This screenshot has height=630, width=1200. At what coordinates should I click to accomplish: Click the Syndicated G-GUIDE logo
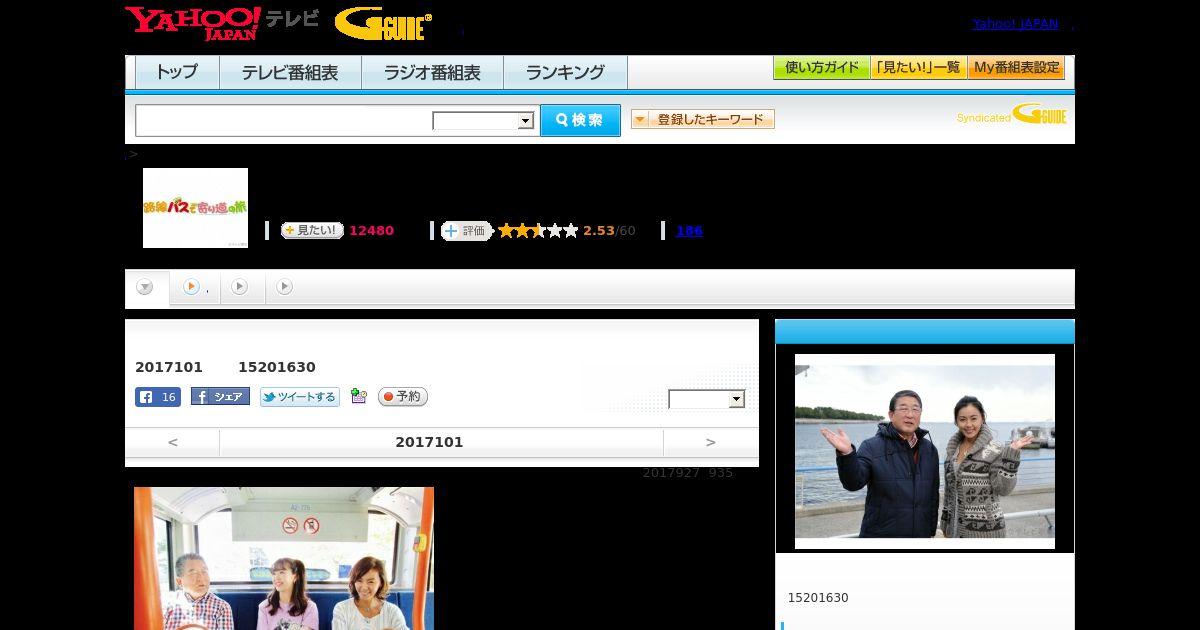(1012, 114)
